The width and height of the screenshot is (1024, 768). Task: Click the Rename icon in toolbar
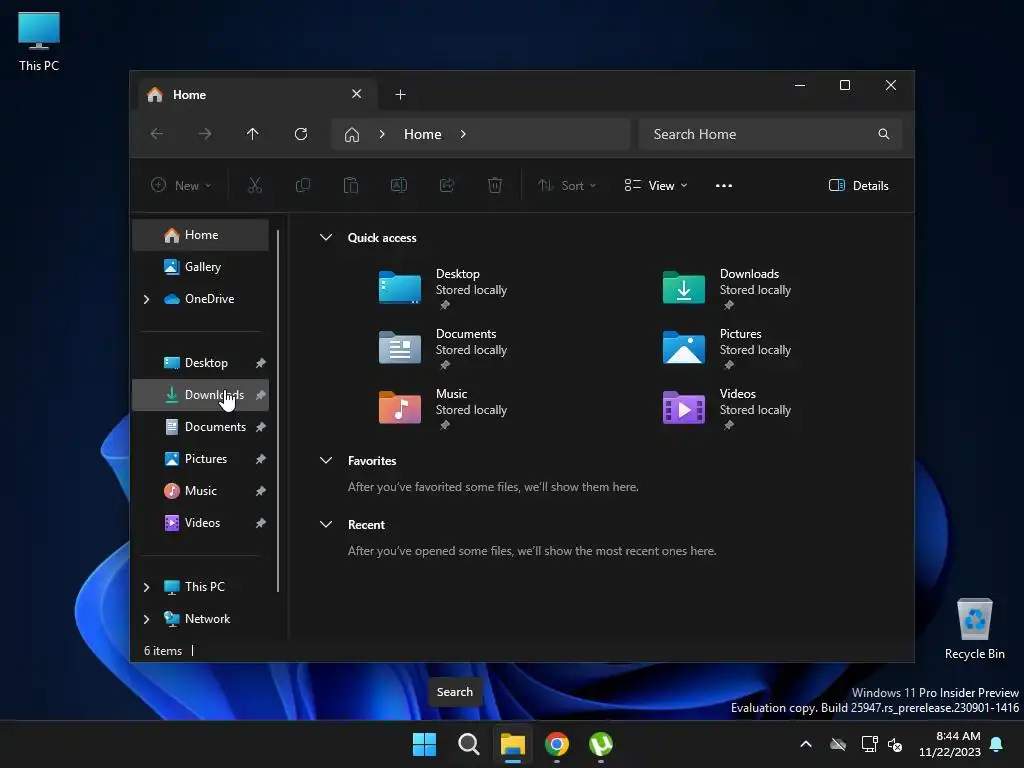point(399,185)
